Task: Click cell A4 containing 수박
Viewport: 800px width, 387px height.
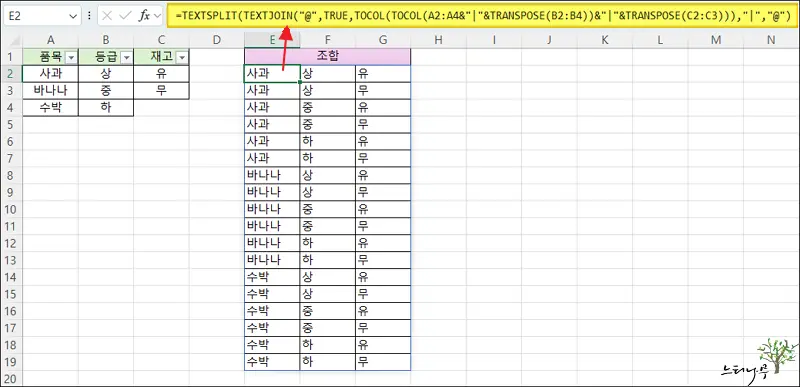Action: 51,108
